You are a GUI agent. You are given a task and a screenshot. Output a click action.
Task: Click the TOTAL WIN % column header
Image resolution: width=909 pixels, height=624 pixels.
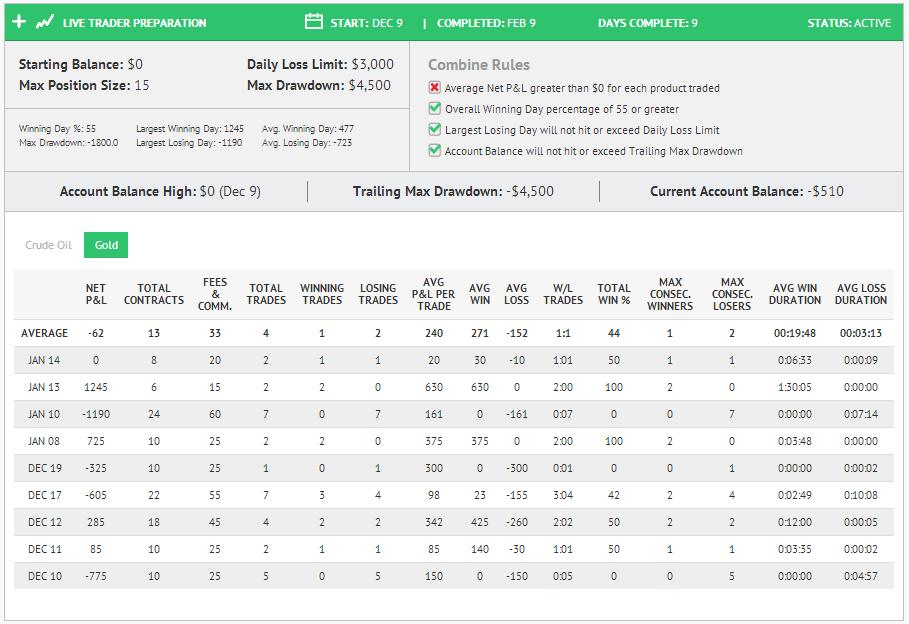(614, 294)
